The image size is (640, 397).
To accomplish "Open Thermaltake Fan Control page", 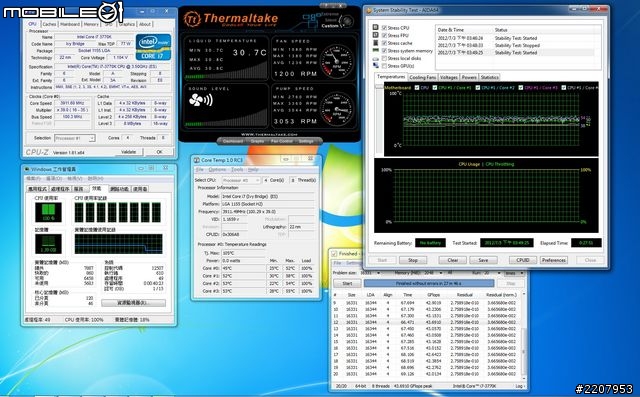I will pos(281,141).
